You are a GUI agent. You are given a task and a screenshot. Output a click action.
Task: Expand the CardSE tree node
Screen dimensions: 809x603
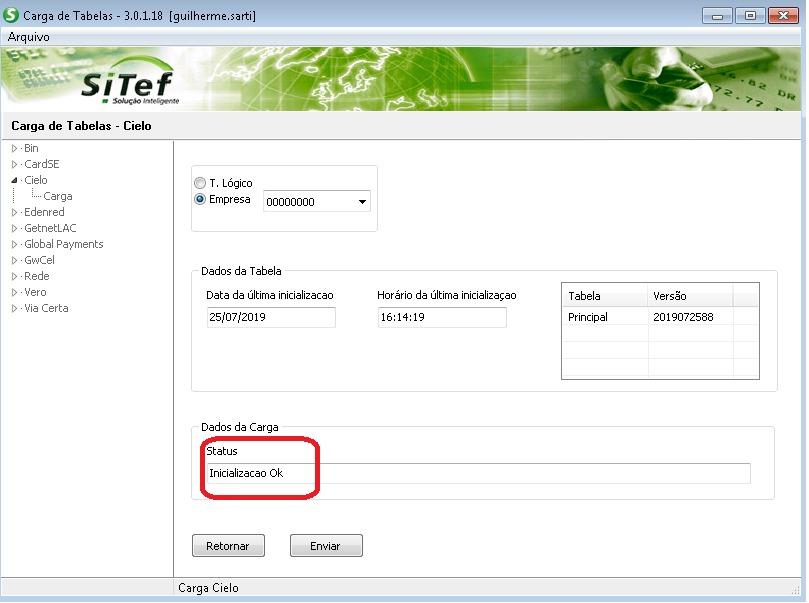[14, 165]
